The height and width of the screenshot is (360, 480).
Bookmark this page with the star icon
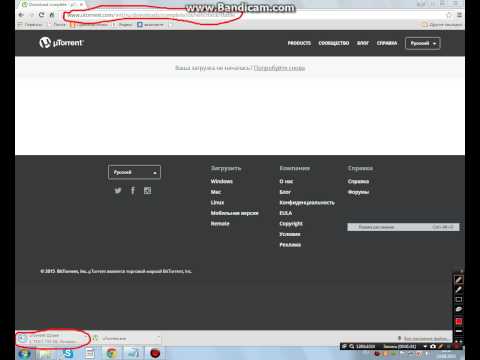click(x=449, y=15)
